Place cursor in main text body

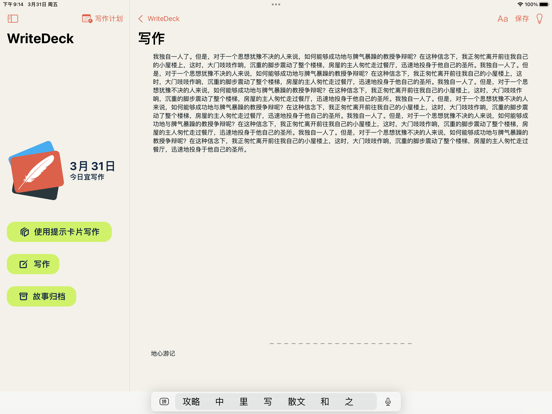[340, 103]
